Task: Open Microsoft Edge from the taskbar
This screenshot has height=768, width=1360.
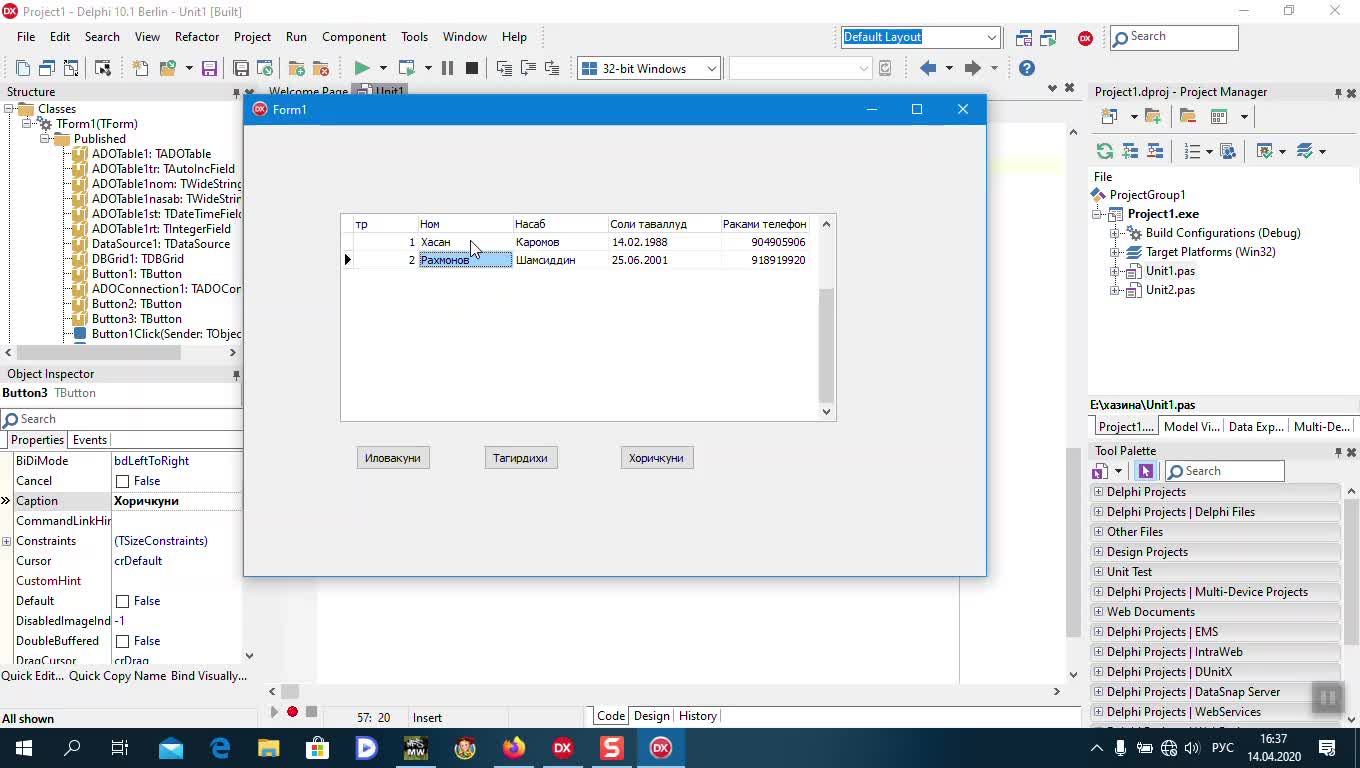Action: 220,747
